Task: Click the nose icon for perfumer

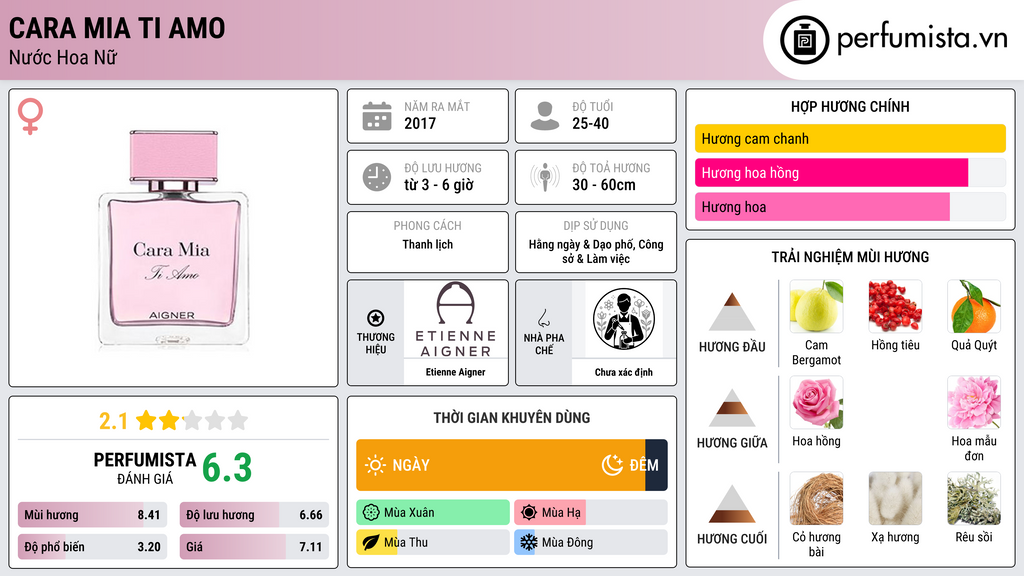Action: [543, 318]
